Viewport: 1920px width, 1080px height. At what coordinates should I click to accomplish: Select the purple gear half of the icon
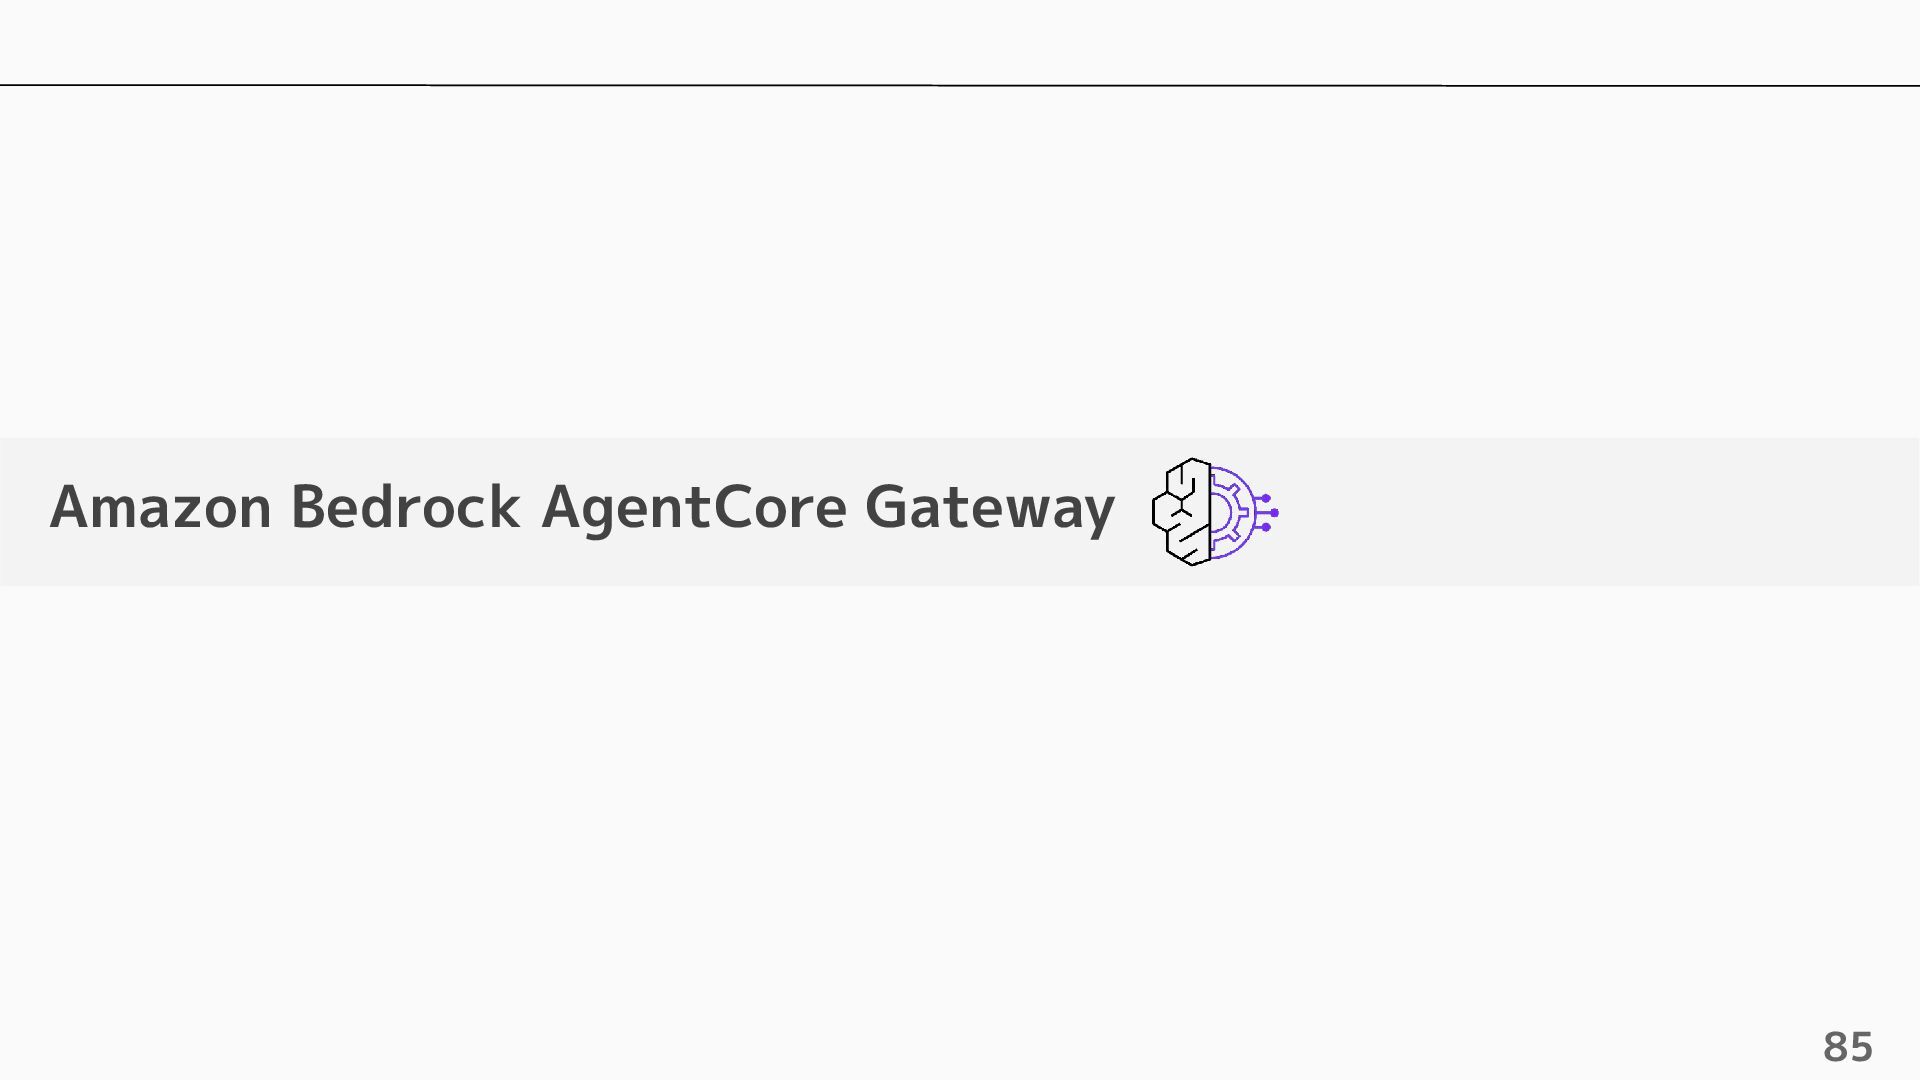coord(1232,512)
